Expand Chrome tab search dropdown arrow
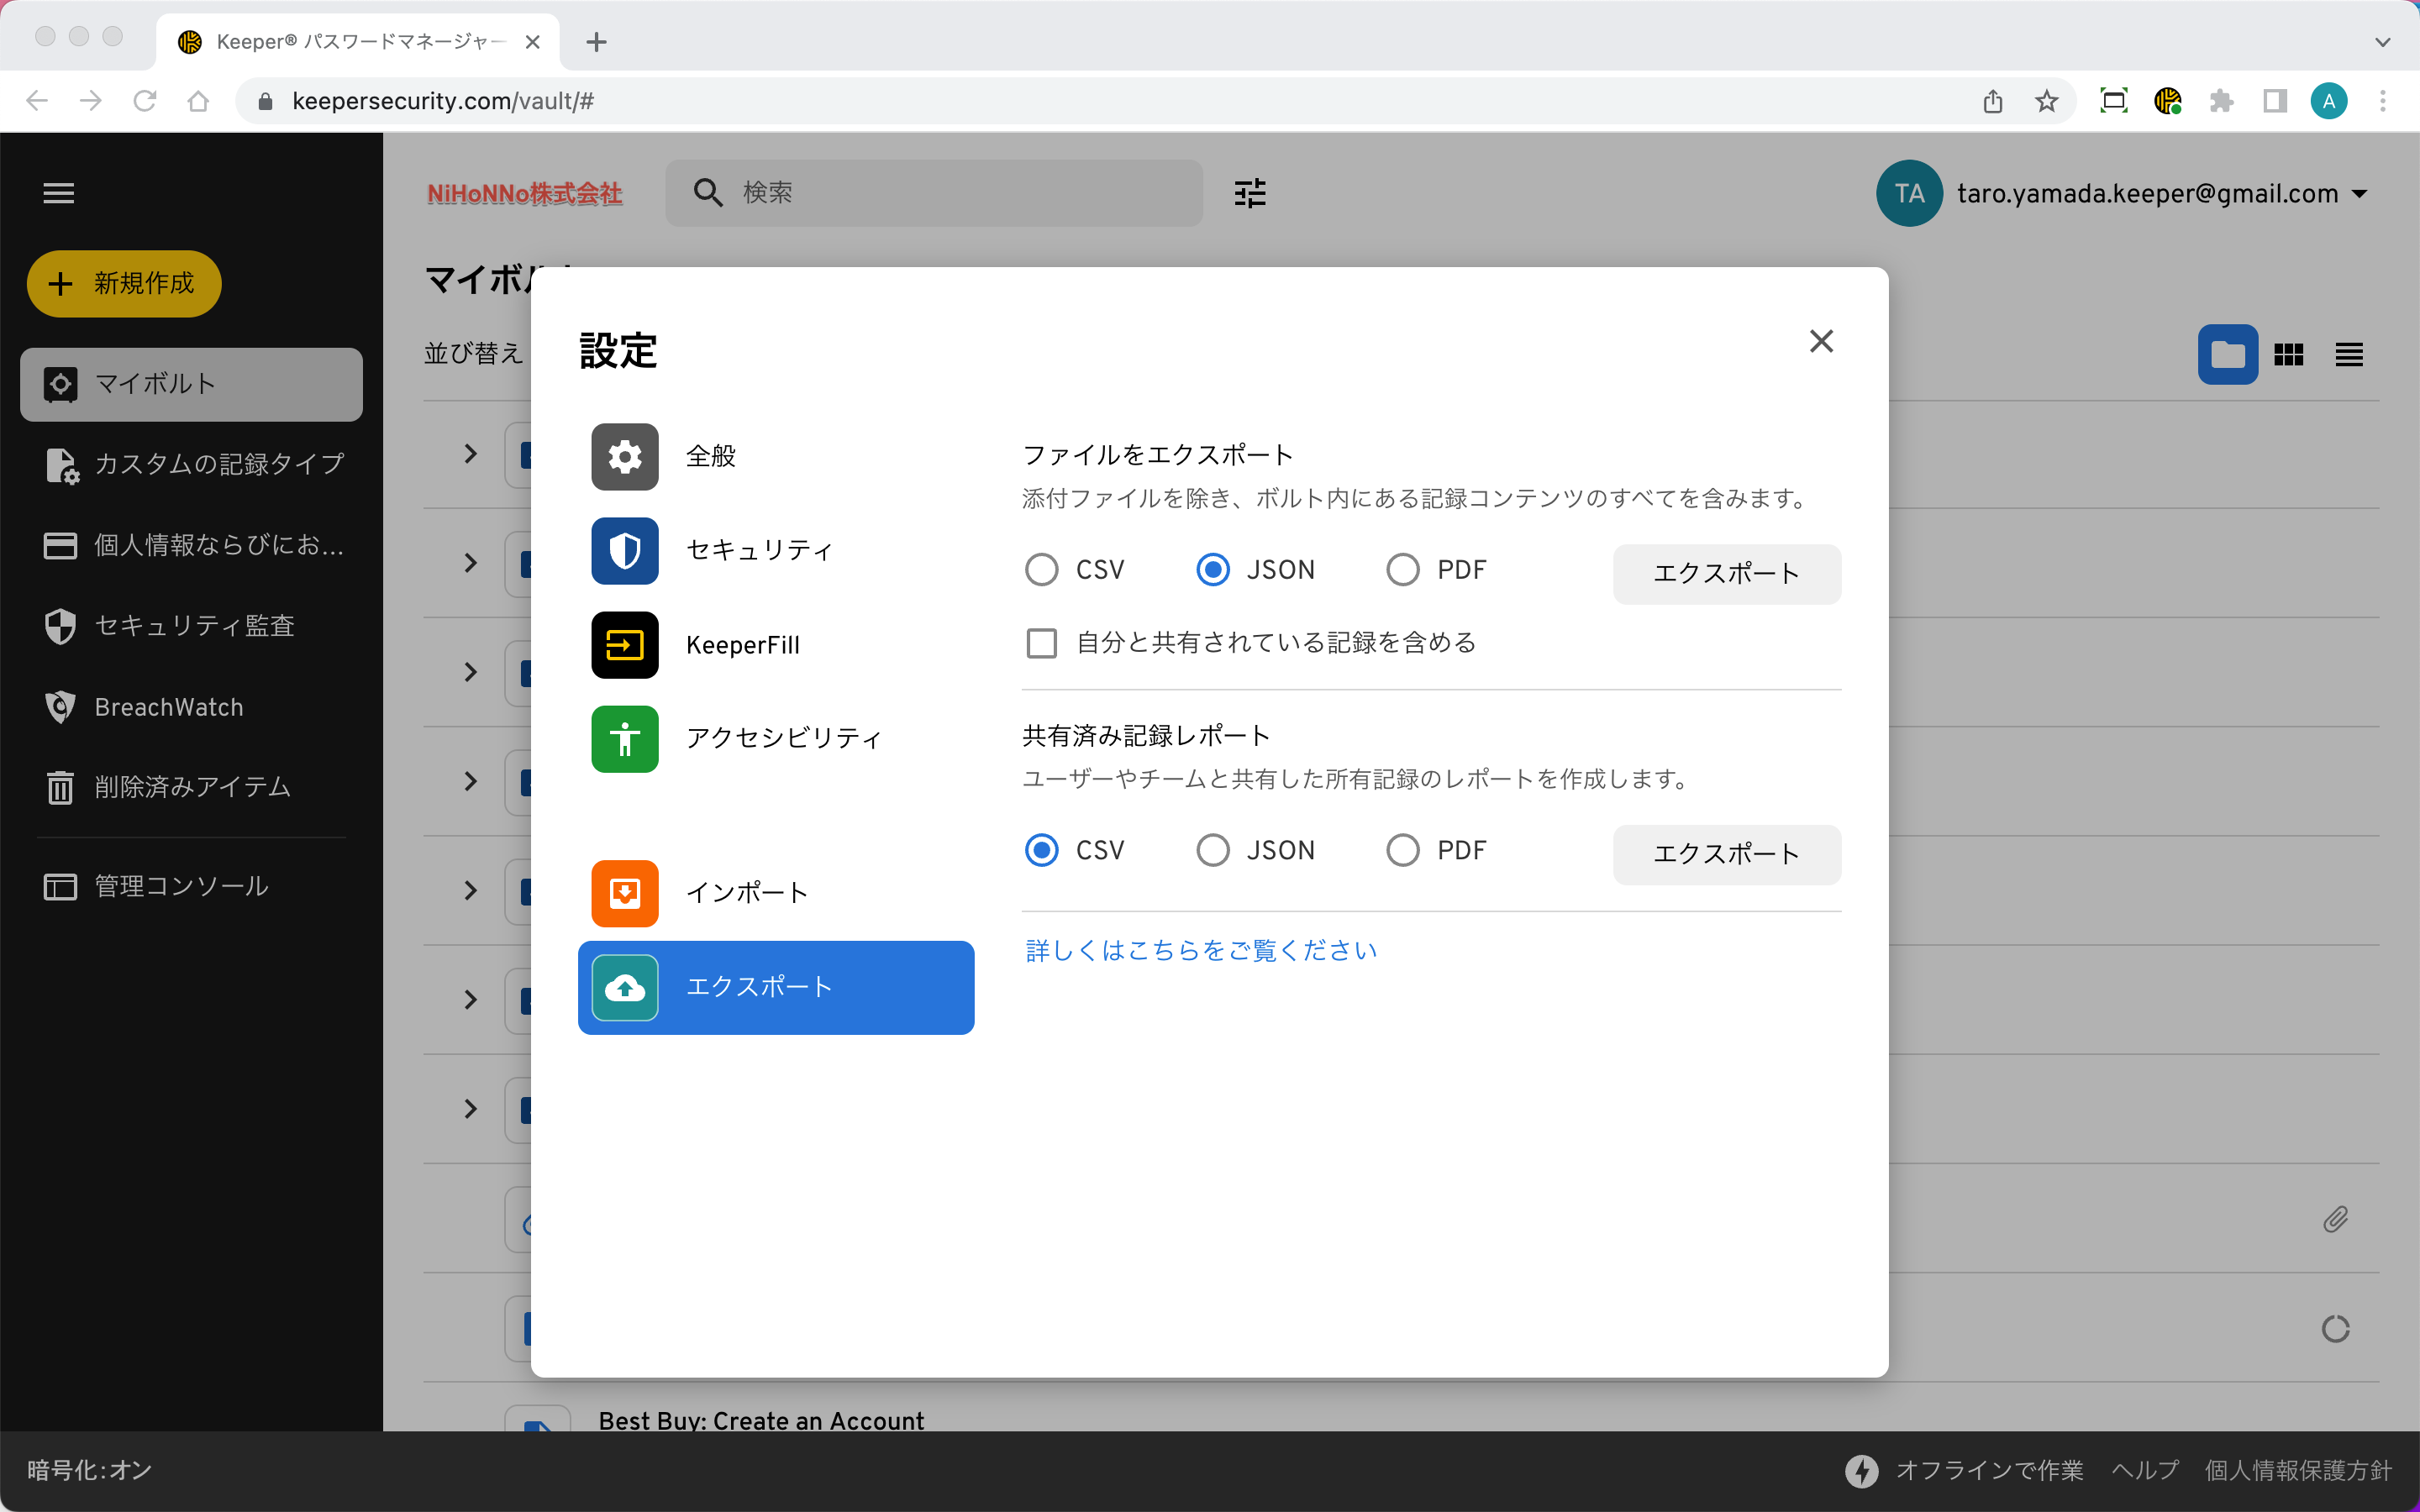Screen dimensions: 2420x1512 tap(2382, 42)
